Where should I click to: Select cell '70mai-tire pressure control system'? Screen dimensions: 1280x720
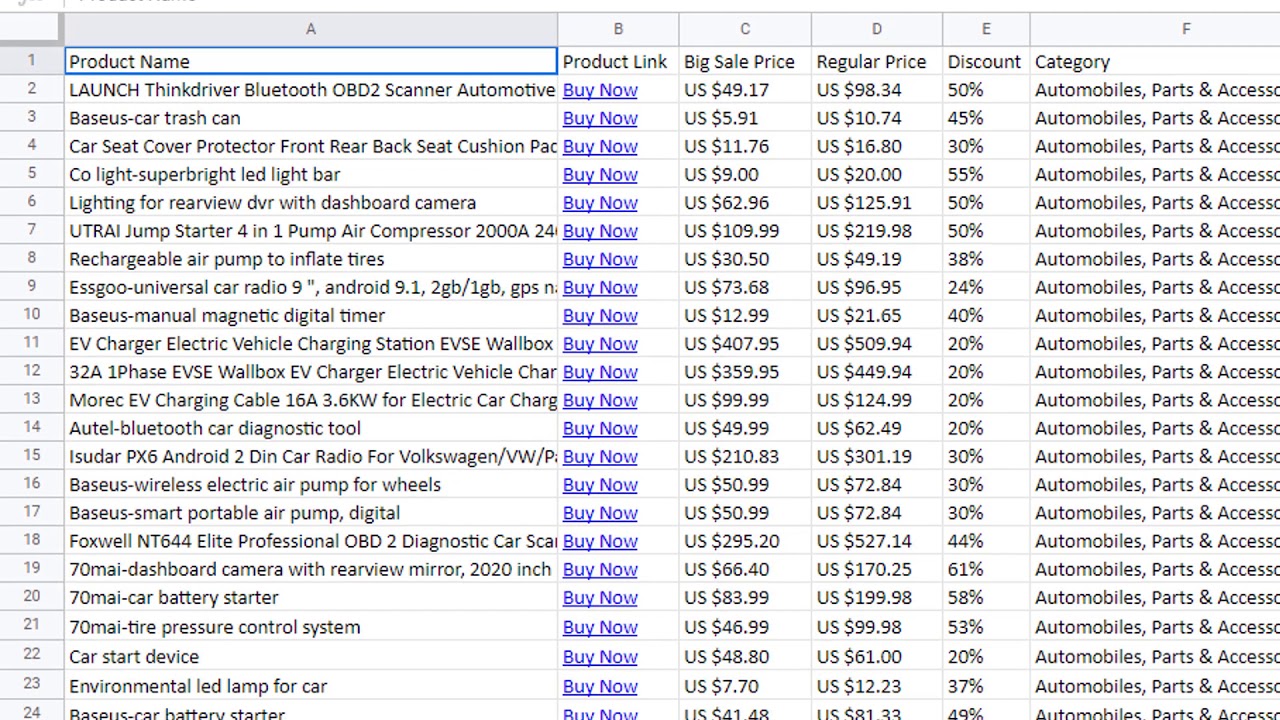coord(311,627)
